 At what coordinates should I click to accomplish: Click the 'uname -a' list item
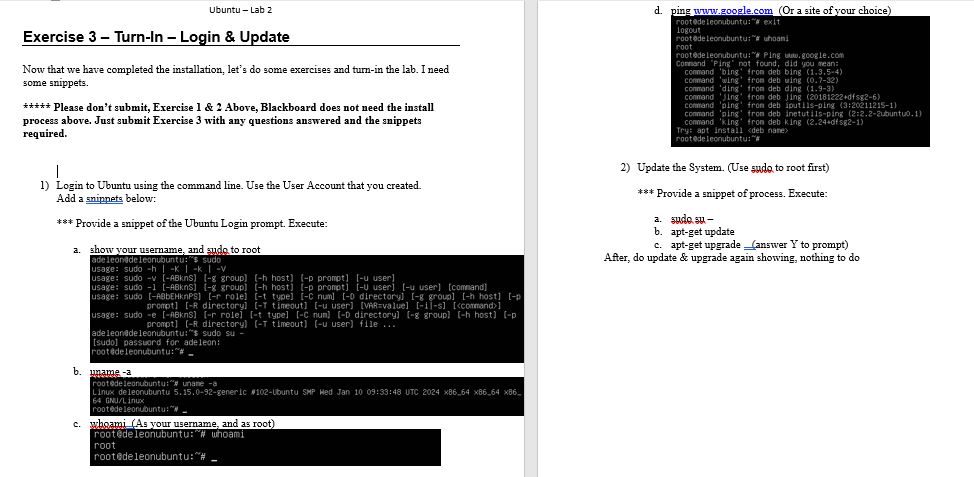(x=111, y=372)
